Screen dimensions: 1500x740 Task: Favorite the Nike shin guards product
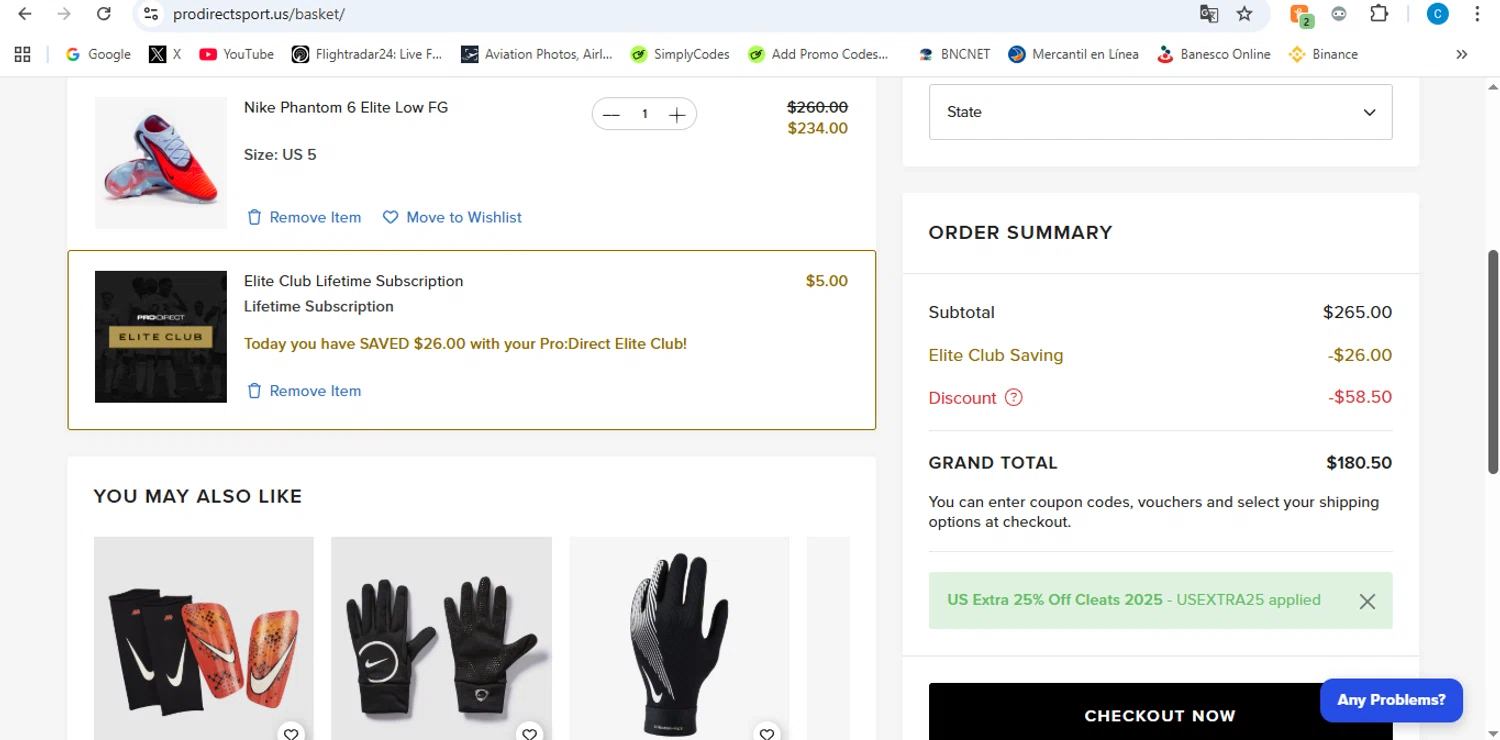pos(291,733)
